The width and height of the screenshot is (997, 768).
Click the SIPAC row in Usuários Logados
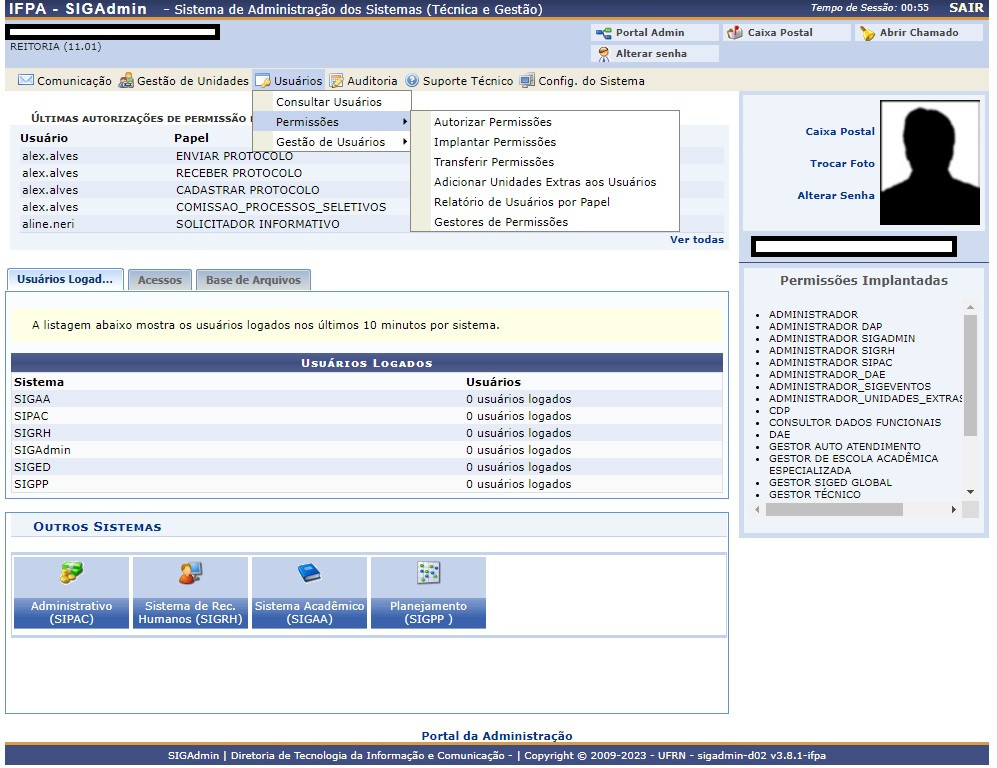[366, 416]
